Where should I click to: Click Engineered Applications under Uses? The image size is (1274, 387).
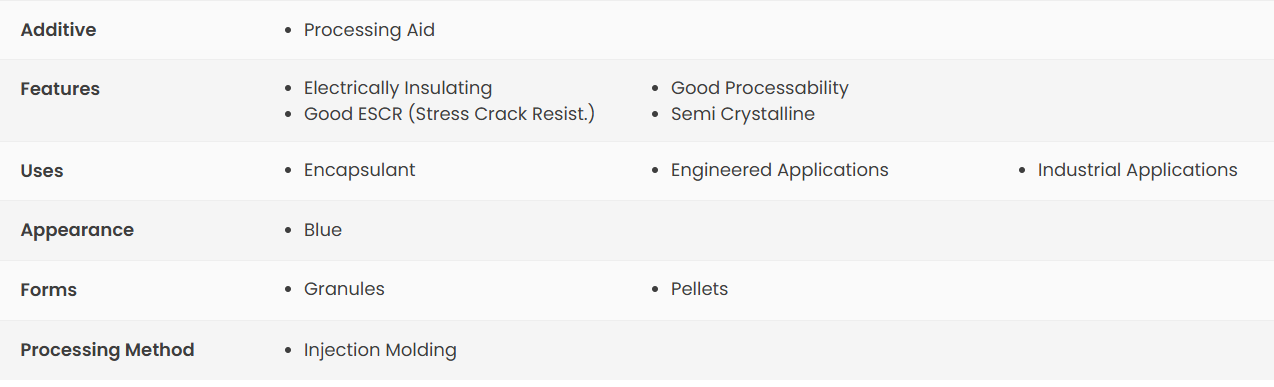click(779, 170)
